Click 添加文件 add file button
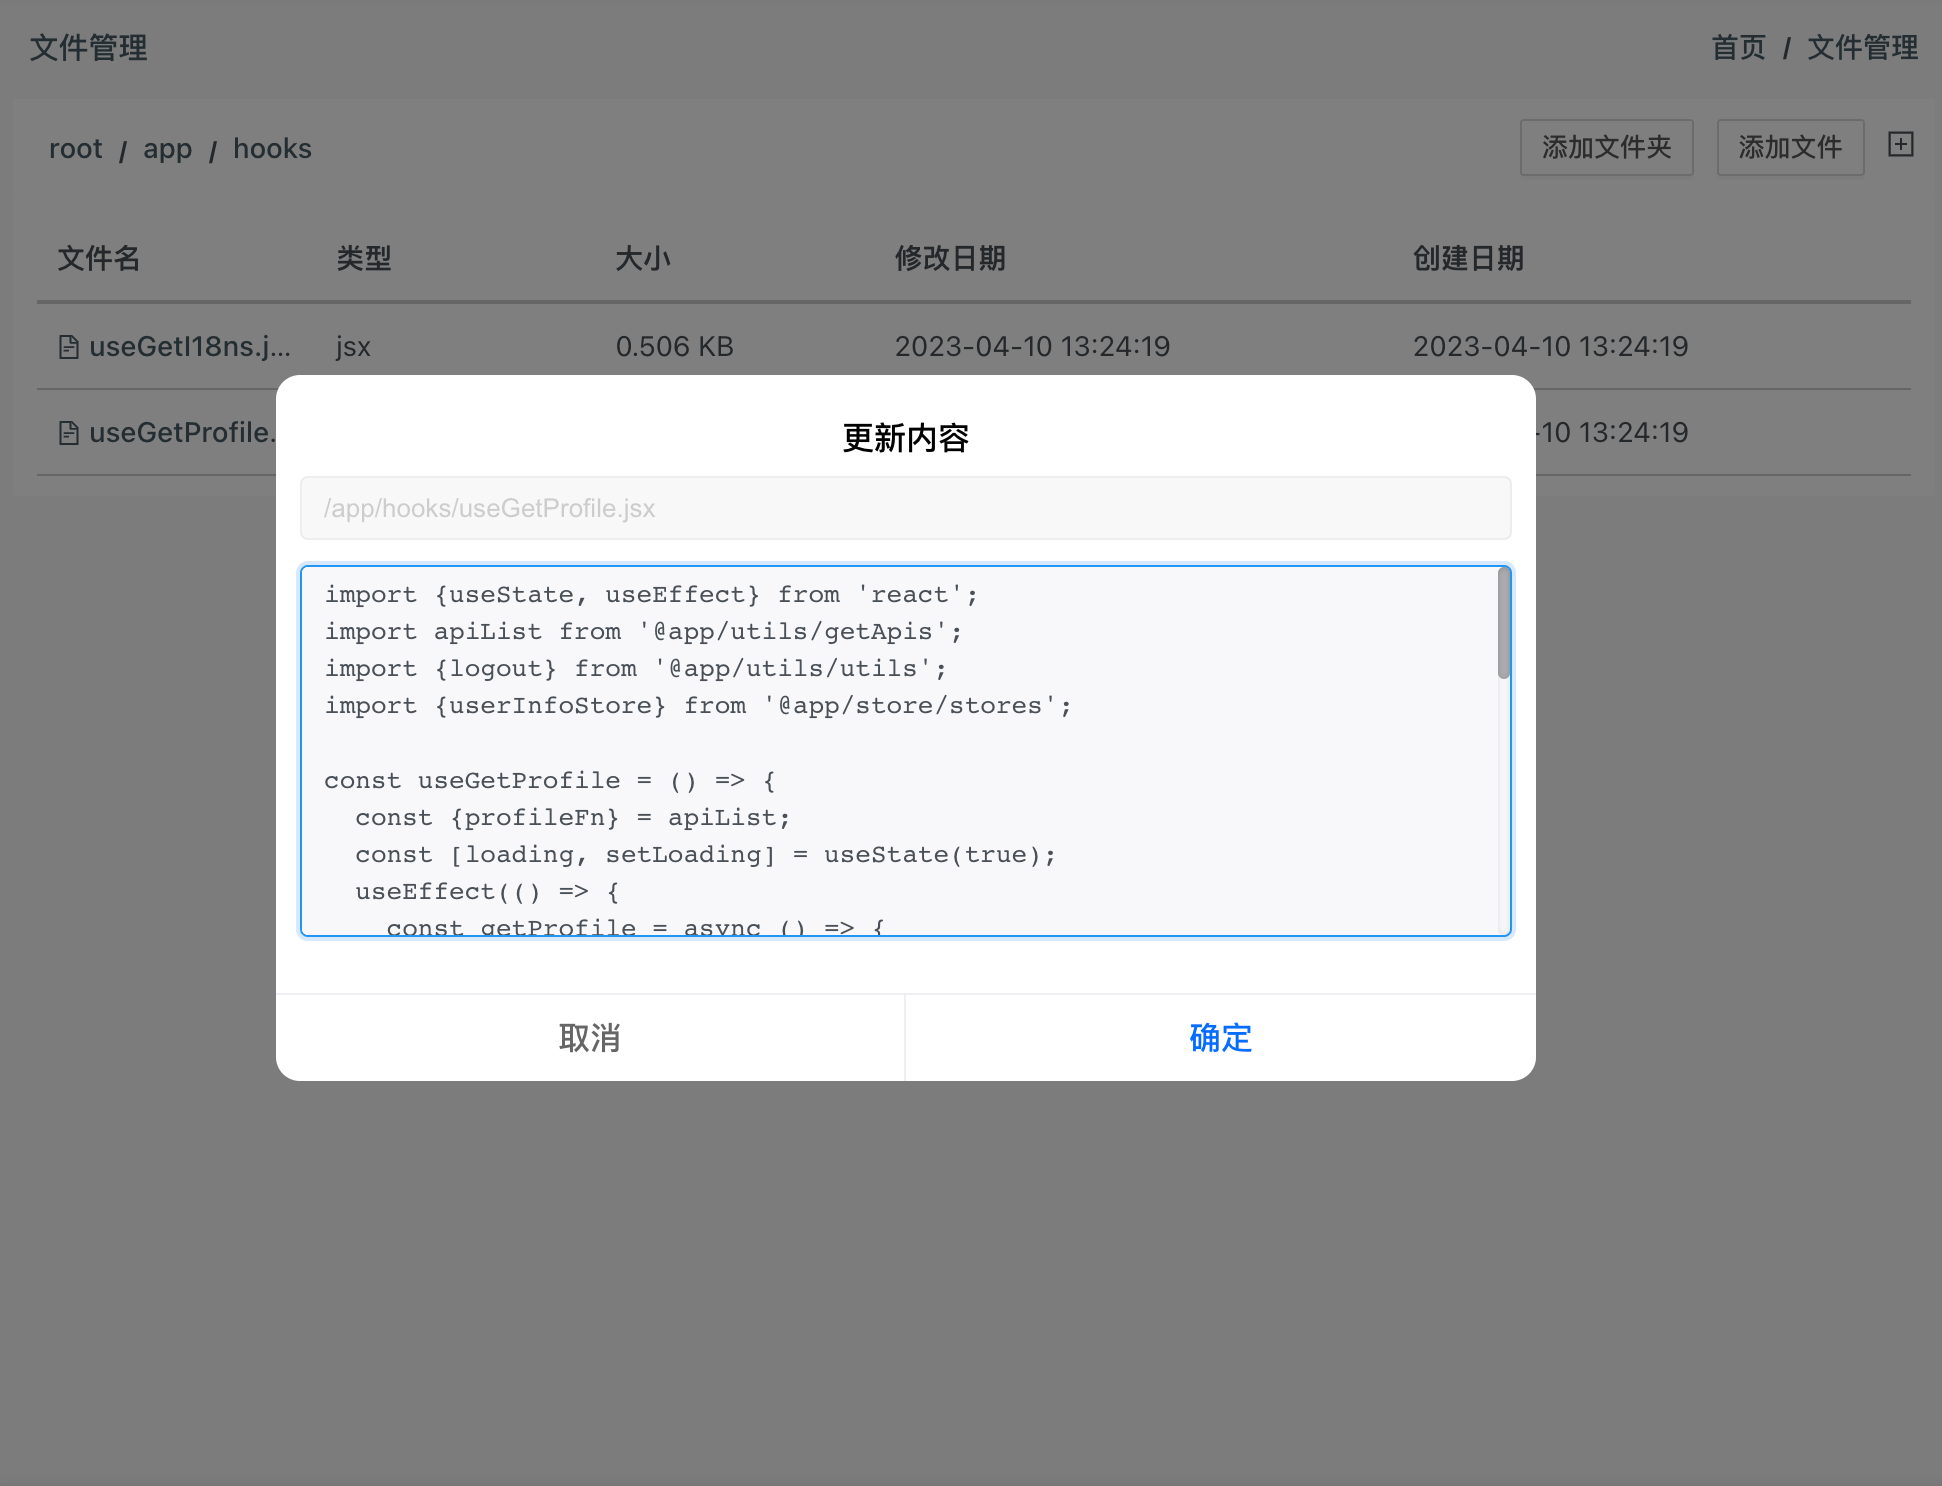 [x=1789, y=148]
